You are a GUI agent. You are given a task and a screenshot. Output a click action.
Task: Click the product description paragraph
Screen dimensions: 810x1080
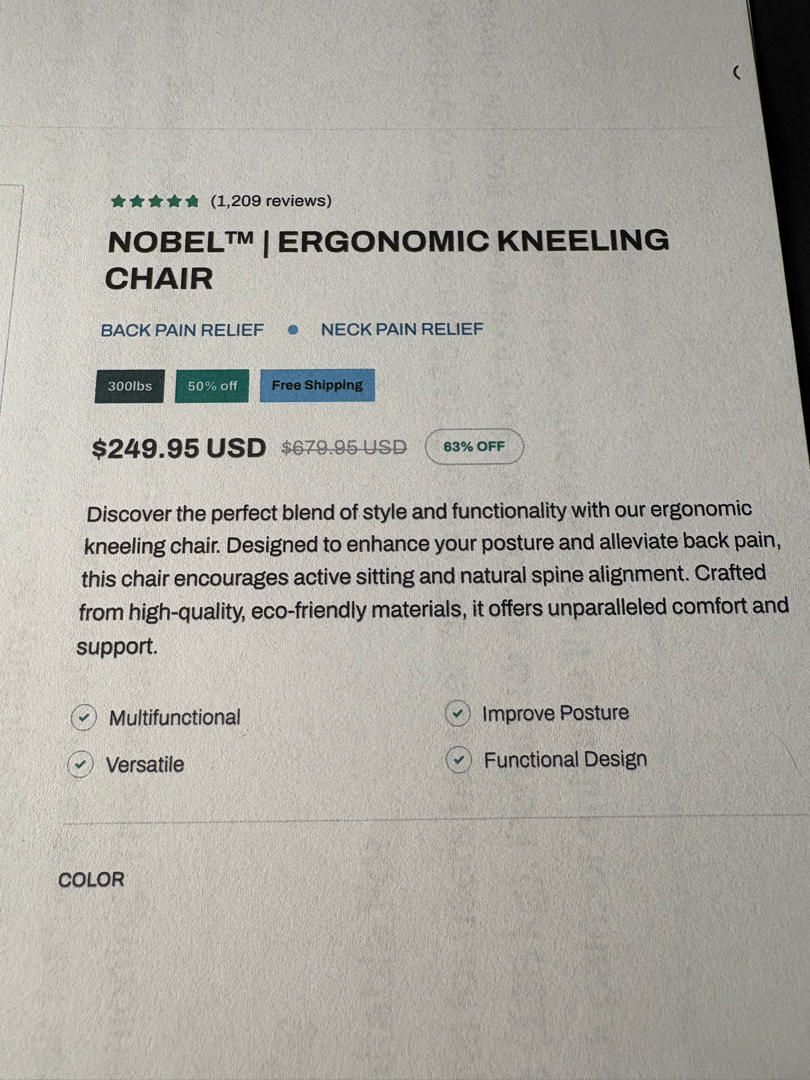coord(430,577)
